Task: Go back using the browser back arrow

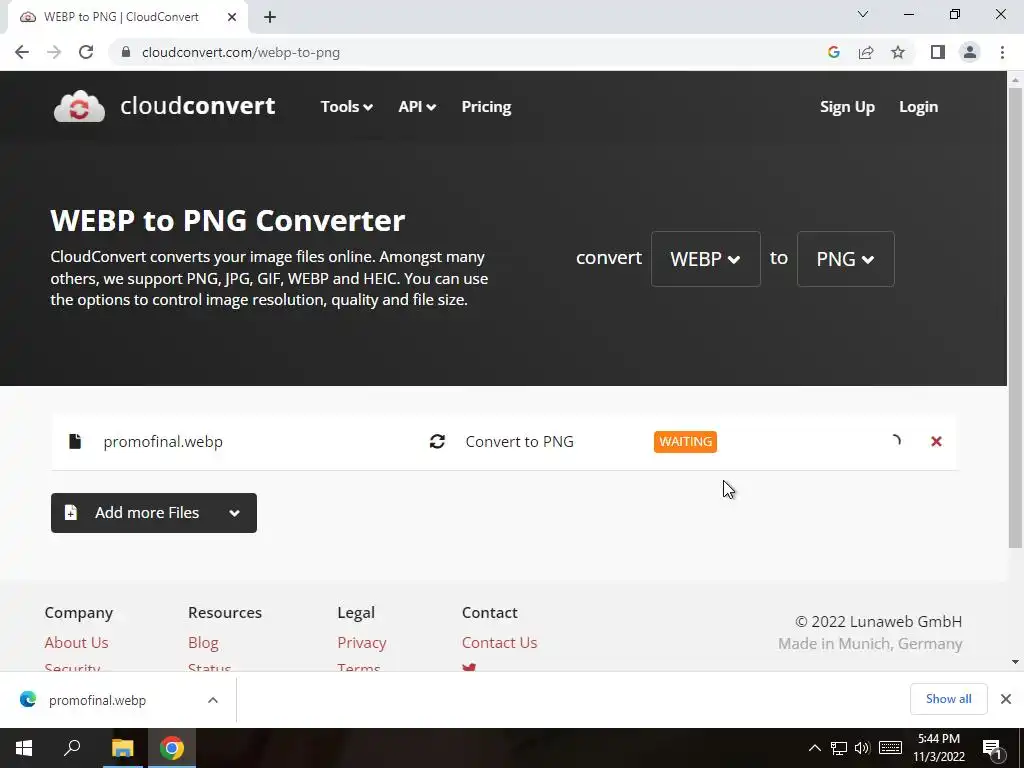Action: click(22, 52)
